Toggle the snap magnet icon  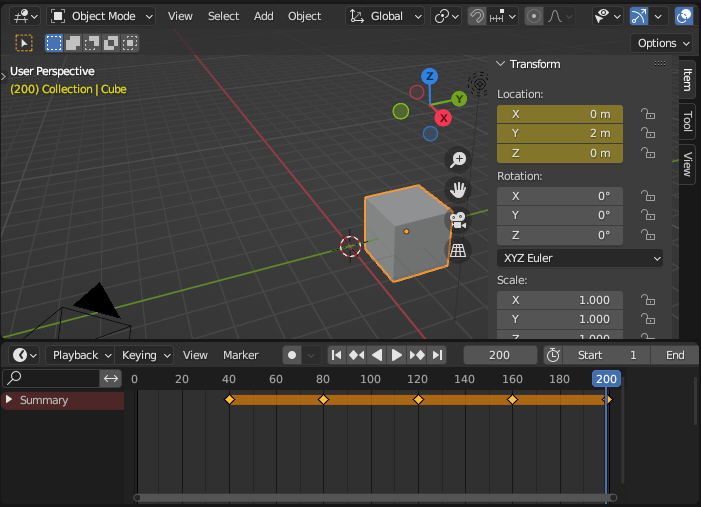[x=478, y=16]
